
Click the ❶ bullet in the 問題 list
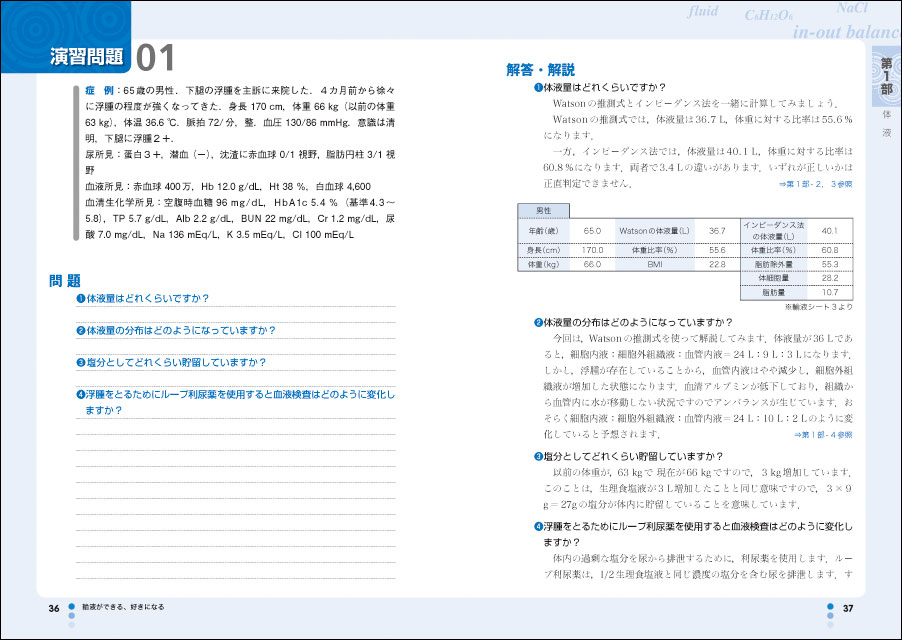coord(81,298)
